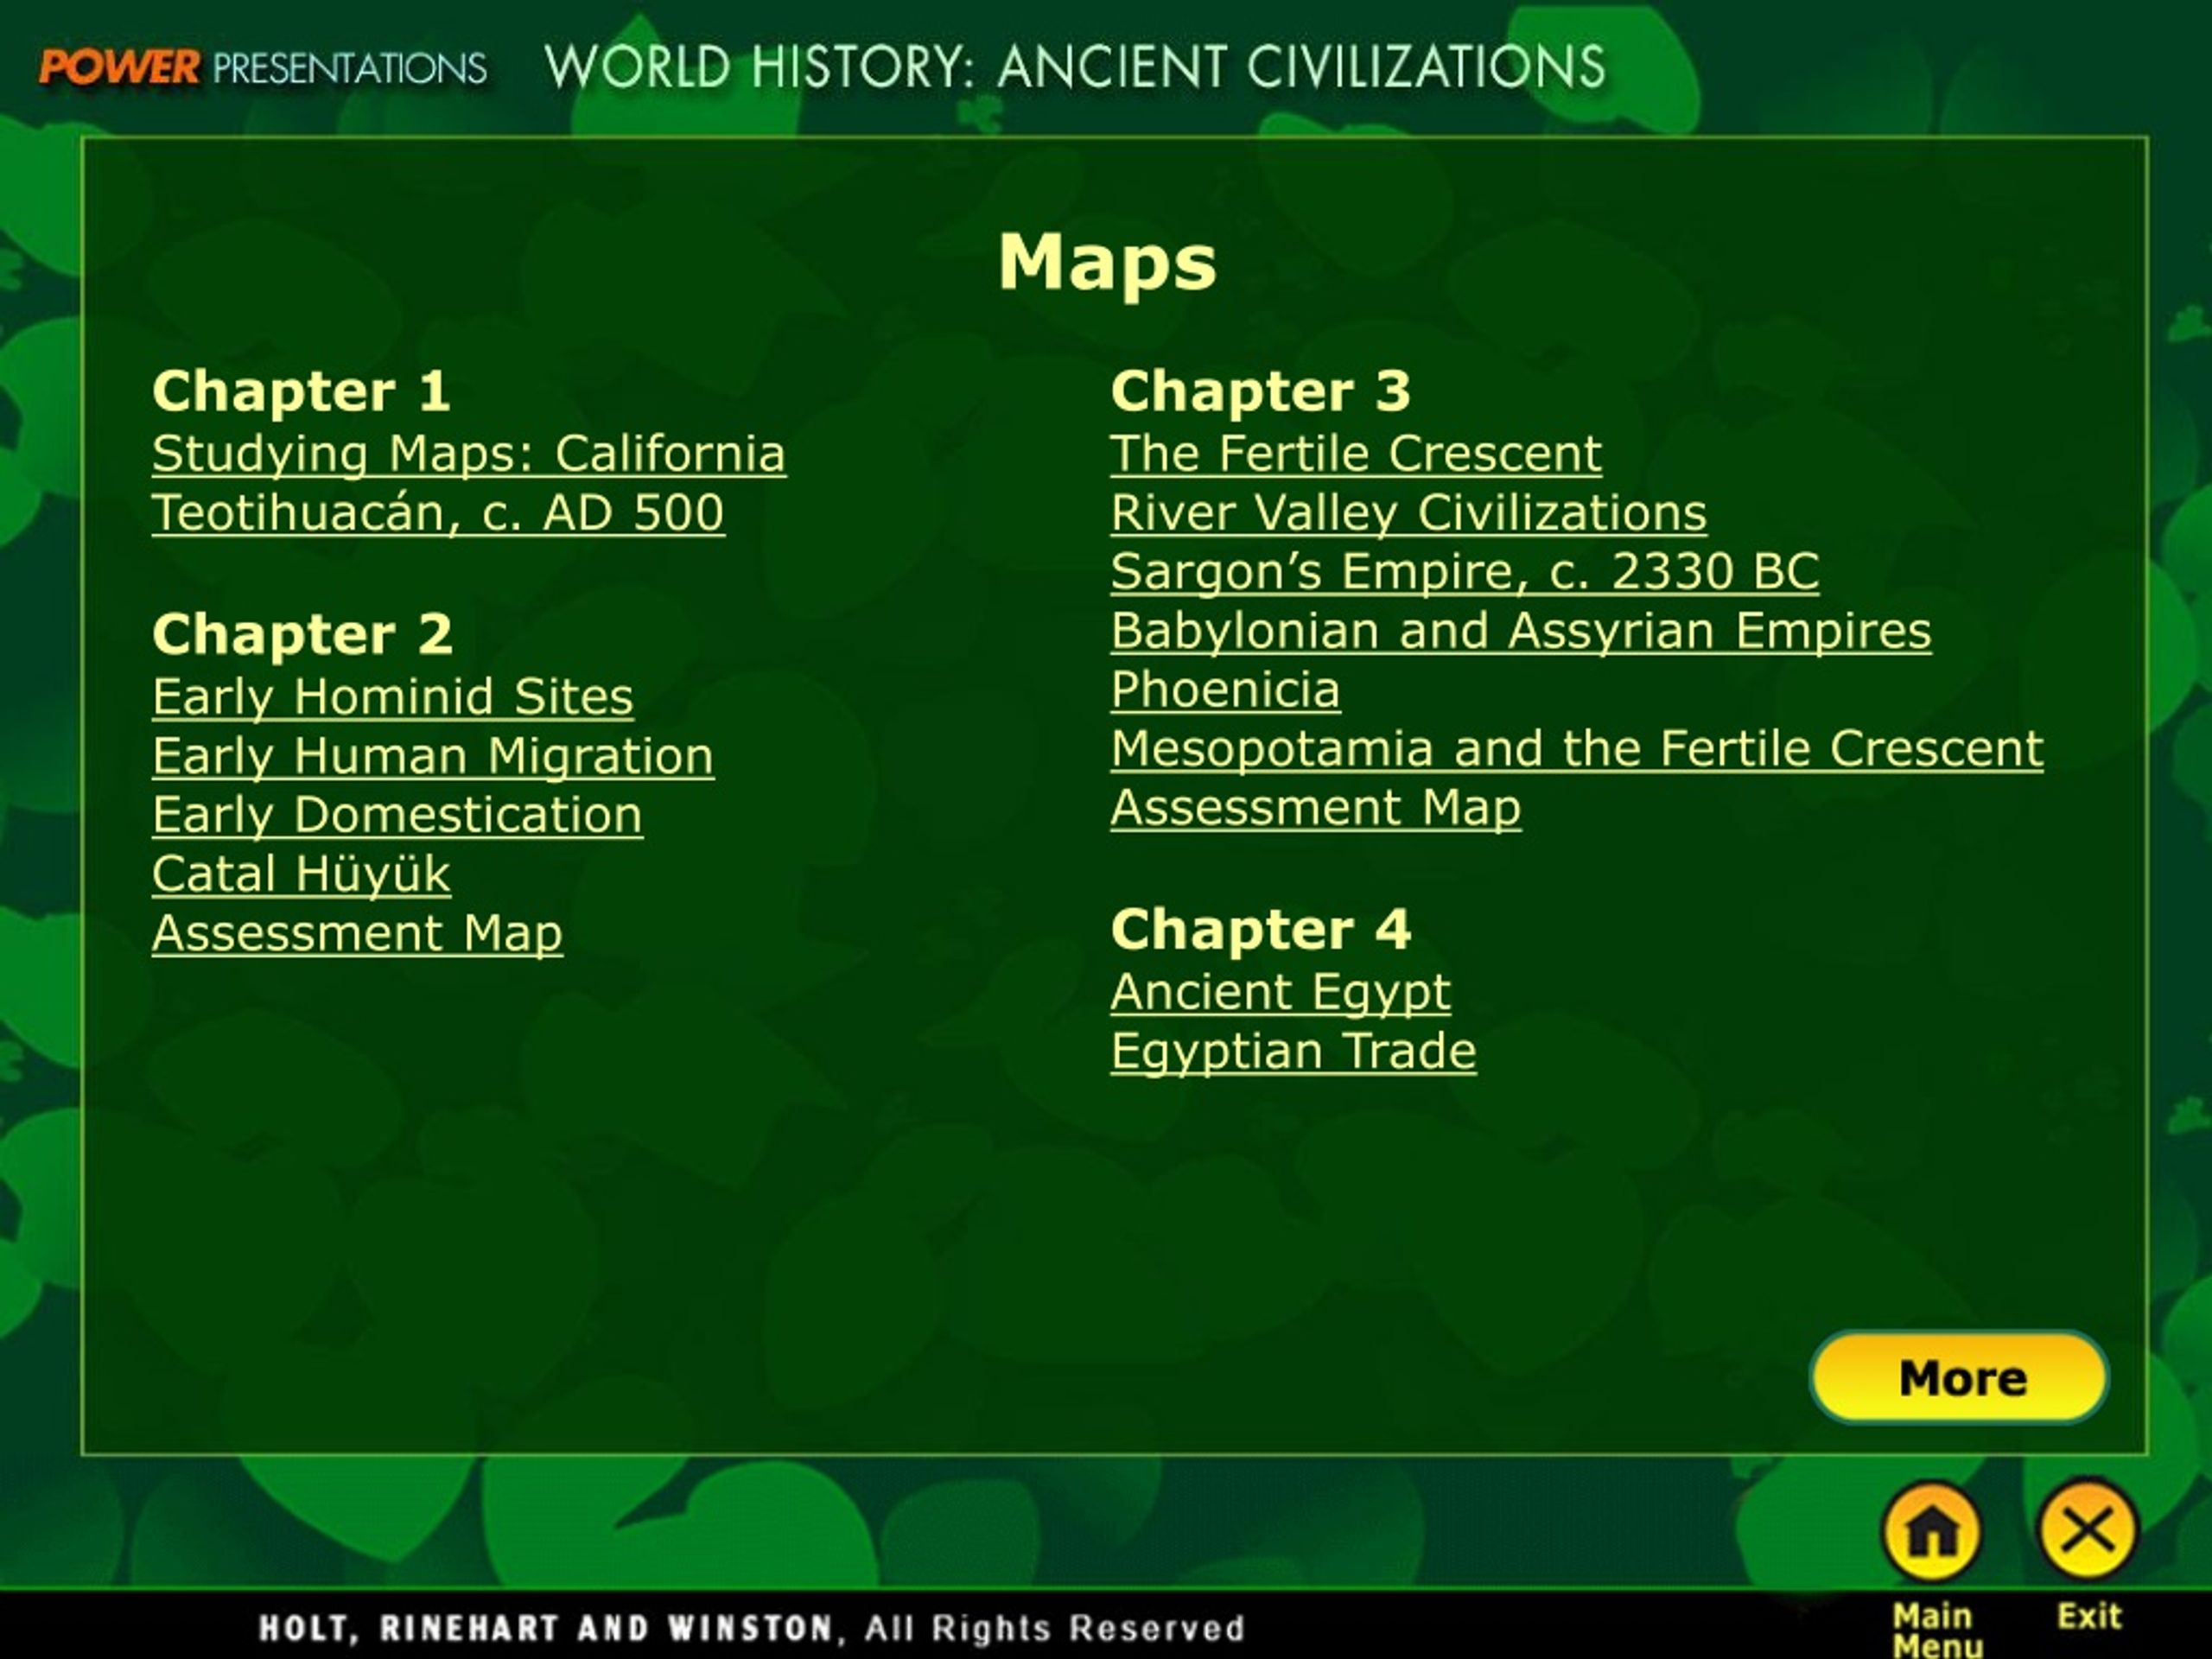Screen dimensions: 2212x1659
Task: Open Early Hominid Sites map
Action: coord(393,697)
